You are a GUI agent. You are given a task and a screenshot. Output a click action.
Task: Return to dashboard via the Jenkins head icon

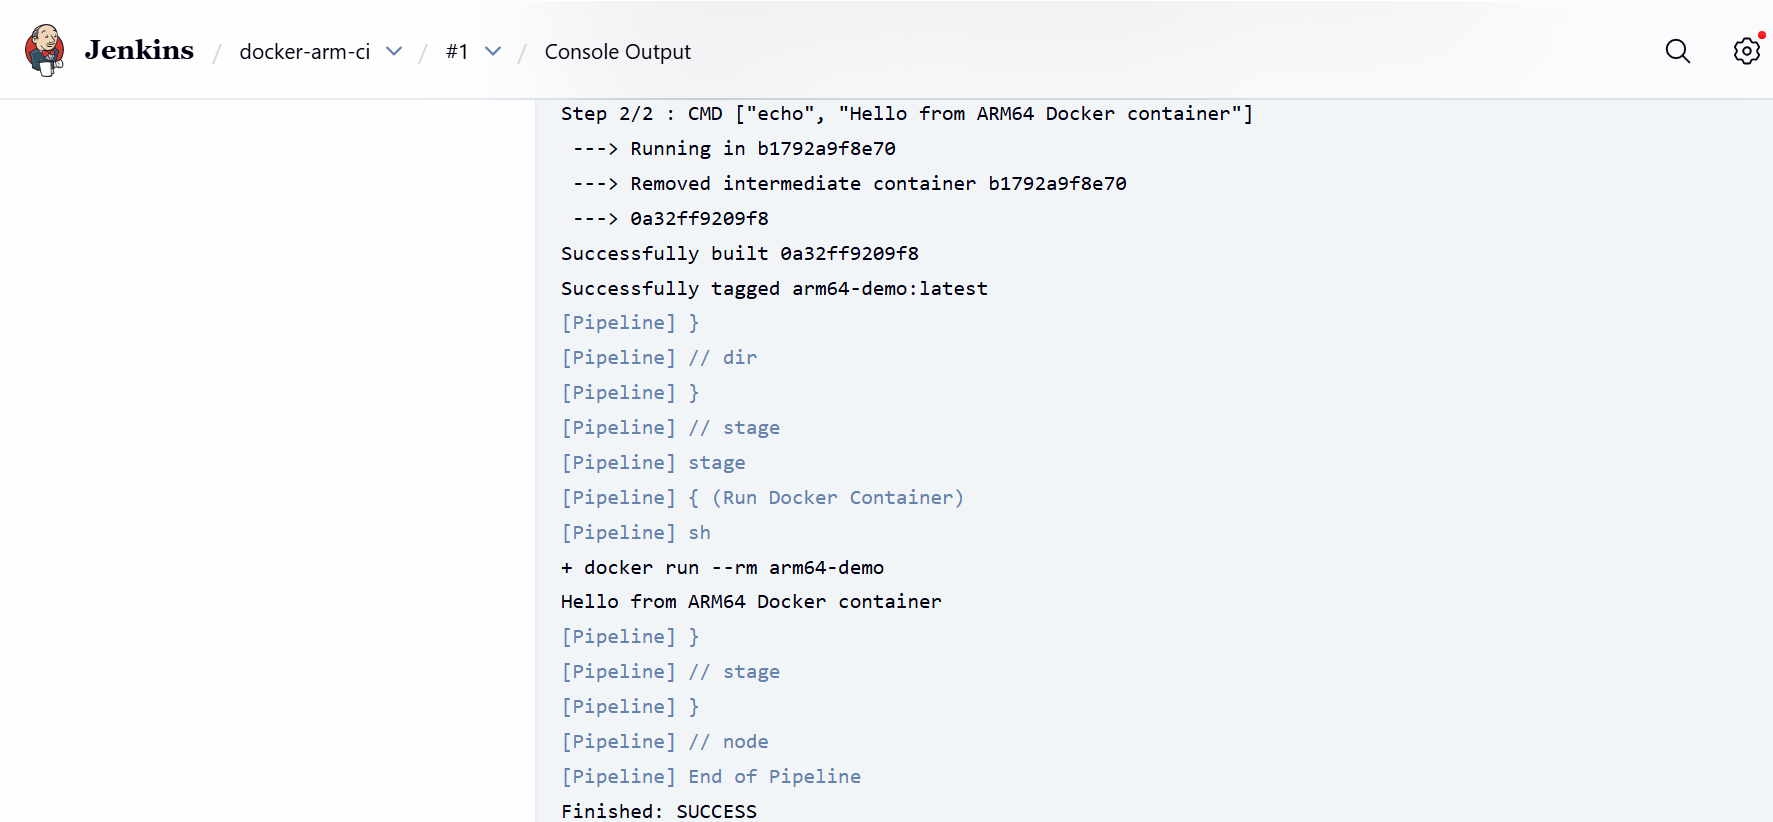(44, 48)
